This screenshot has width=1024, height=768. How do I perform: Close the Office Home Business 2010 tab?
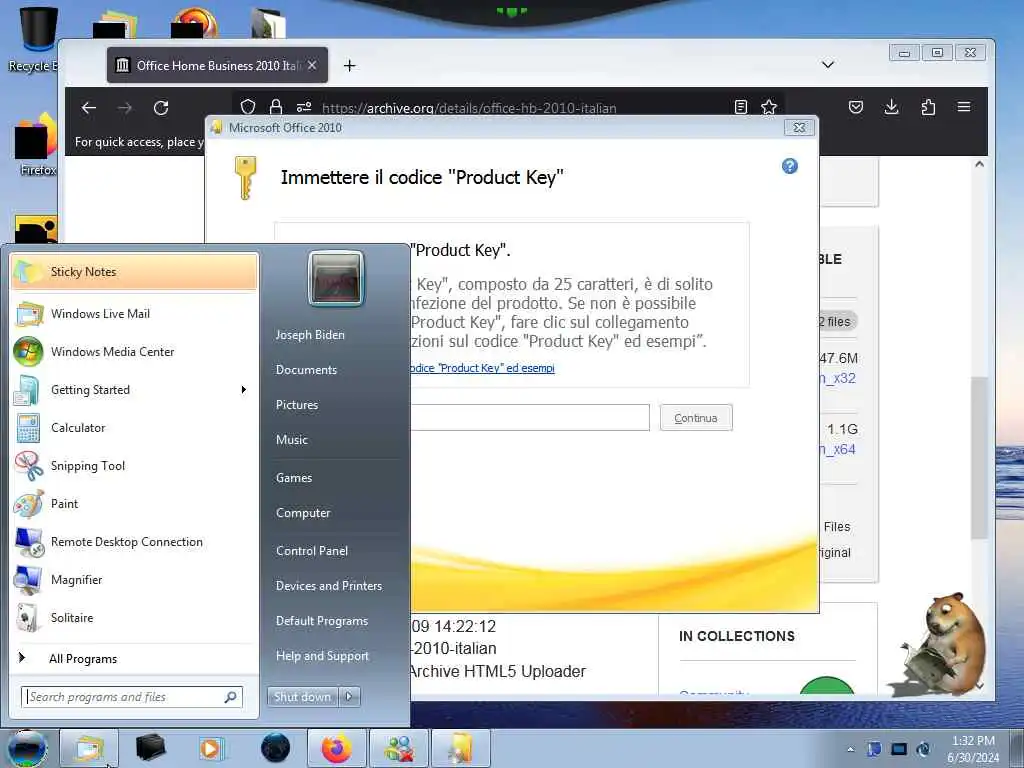coord(312,65)
